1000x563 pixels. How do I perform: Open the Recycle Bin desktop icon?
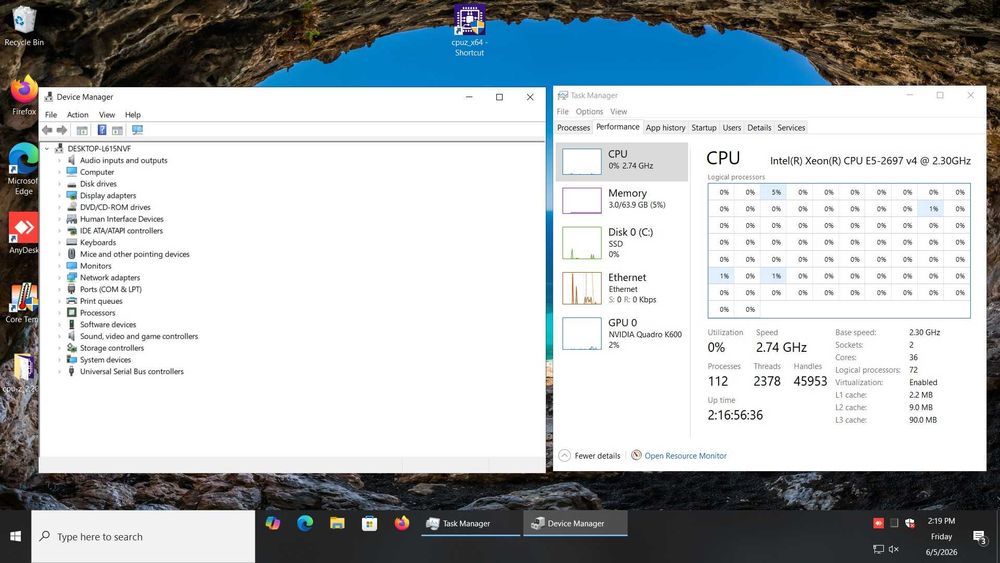tap(24, 26)
